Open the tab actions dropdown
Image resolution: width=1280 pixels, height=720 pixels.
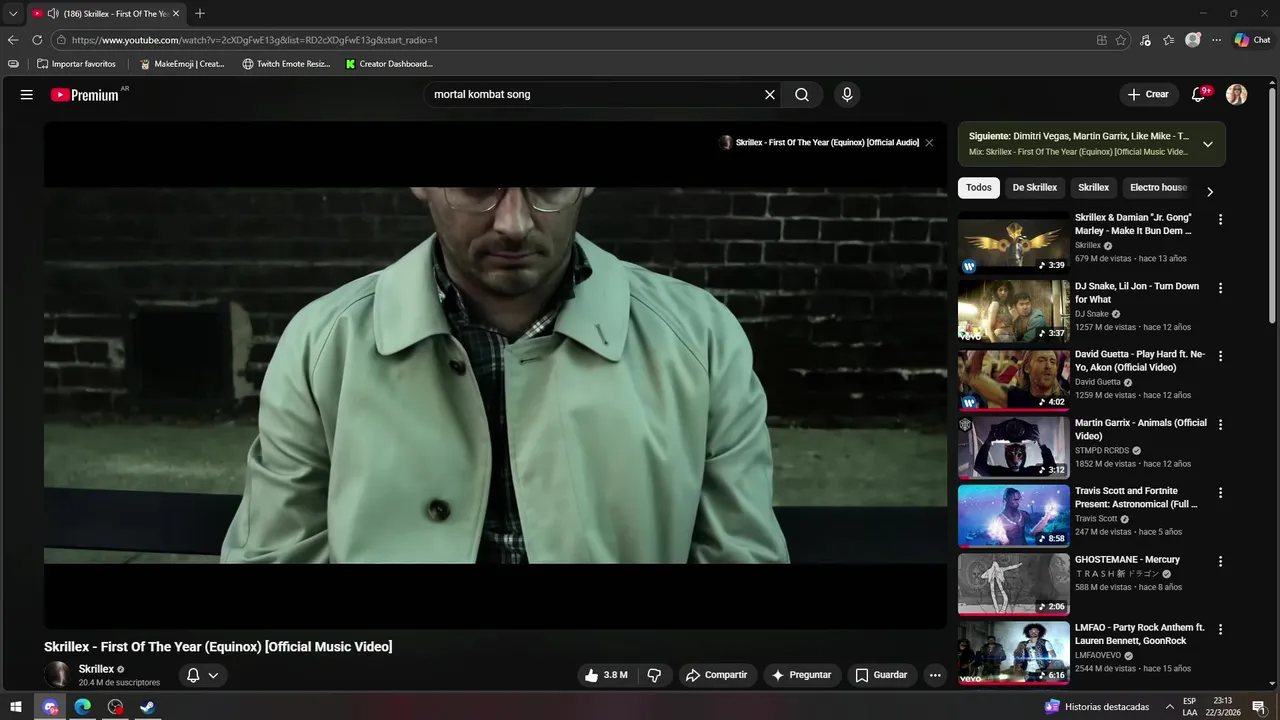[13, 14]
